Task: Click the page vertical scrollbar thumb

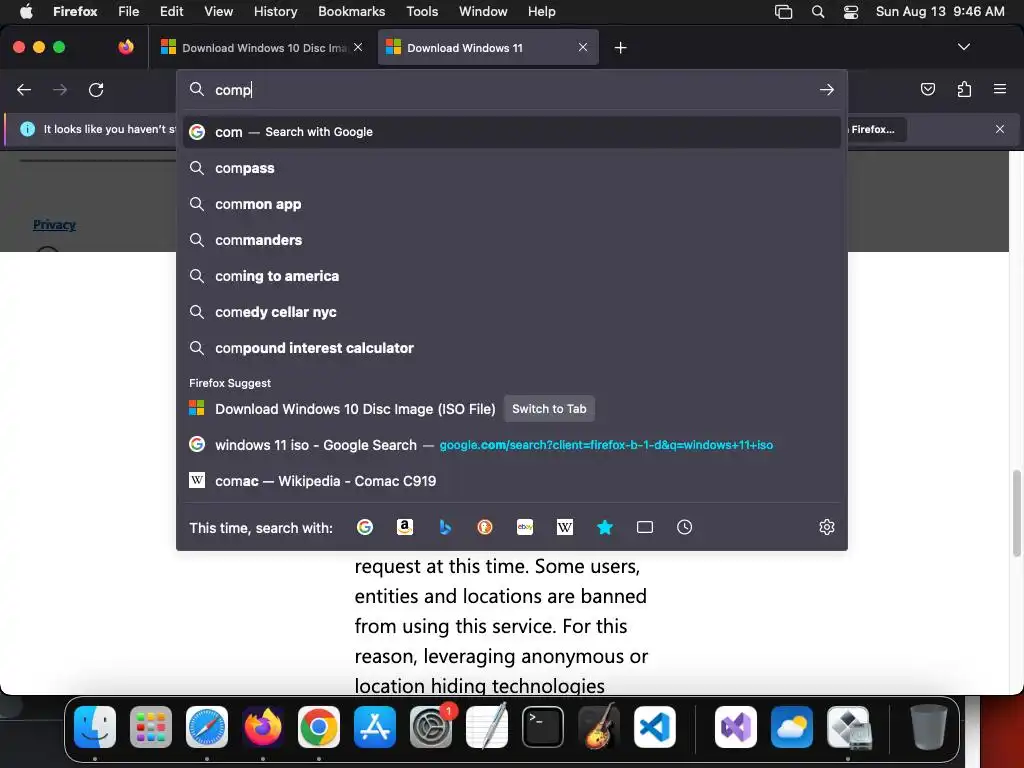Action: pos(1016,513)
